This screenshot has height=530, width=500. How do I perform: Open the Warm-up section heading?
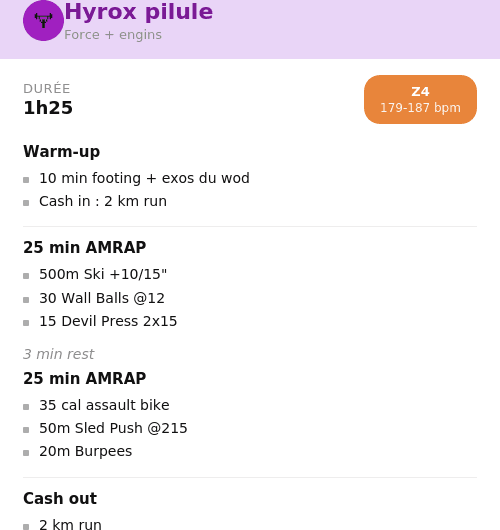coord(62,151)
